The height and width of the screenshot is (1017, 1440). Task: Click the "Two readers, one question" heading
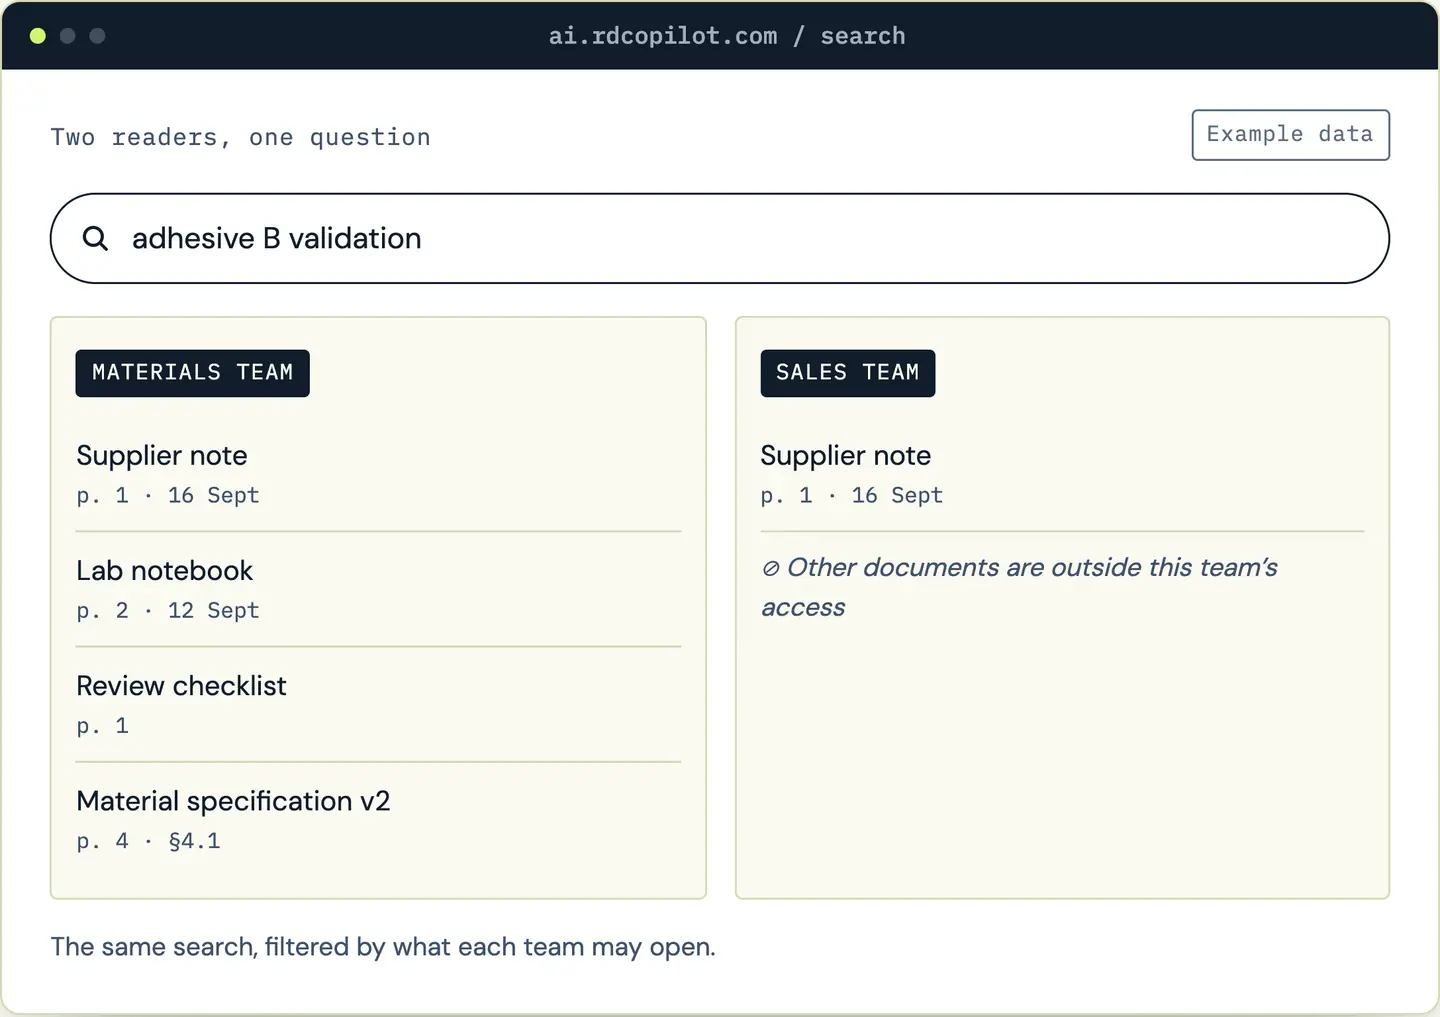click(x=241, y=137)
